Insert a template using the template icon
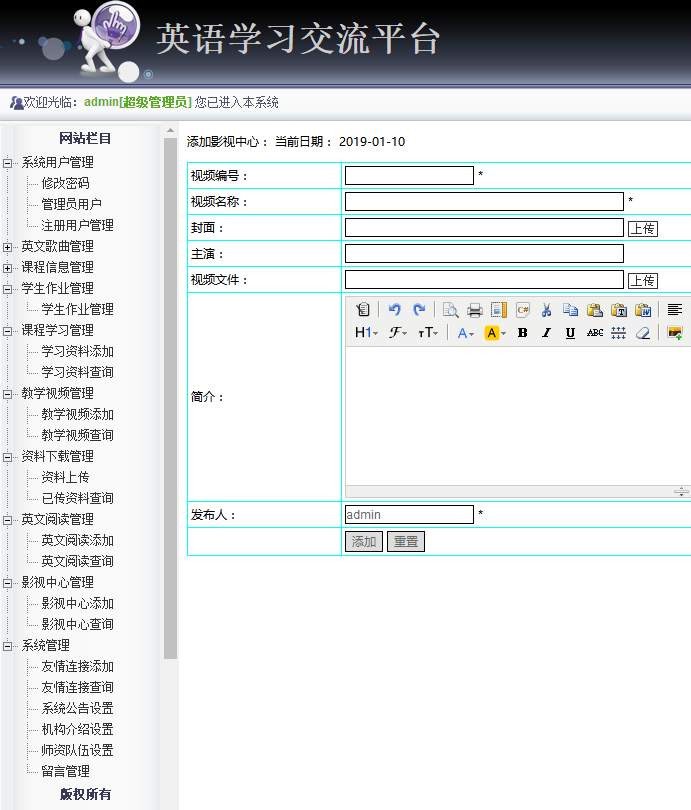Image resolution: width=691 pixels, height=810 pixels. 498,309
